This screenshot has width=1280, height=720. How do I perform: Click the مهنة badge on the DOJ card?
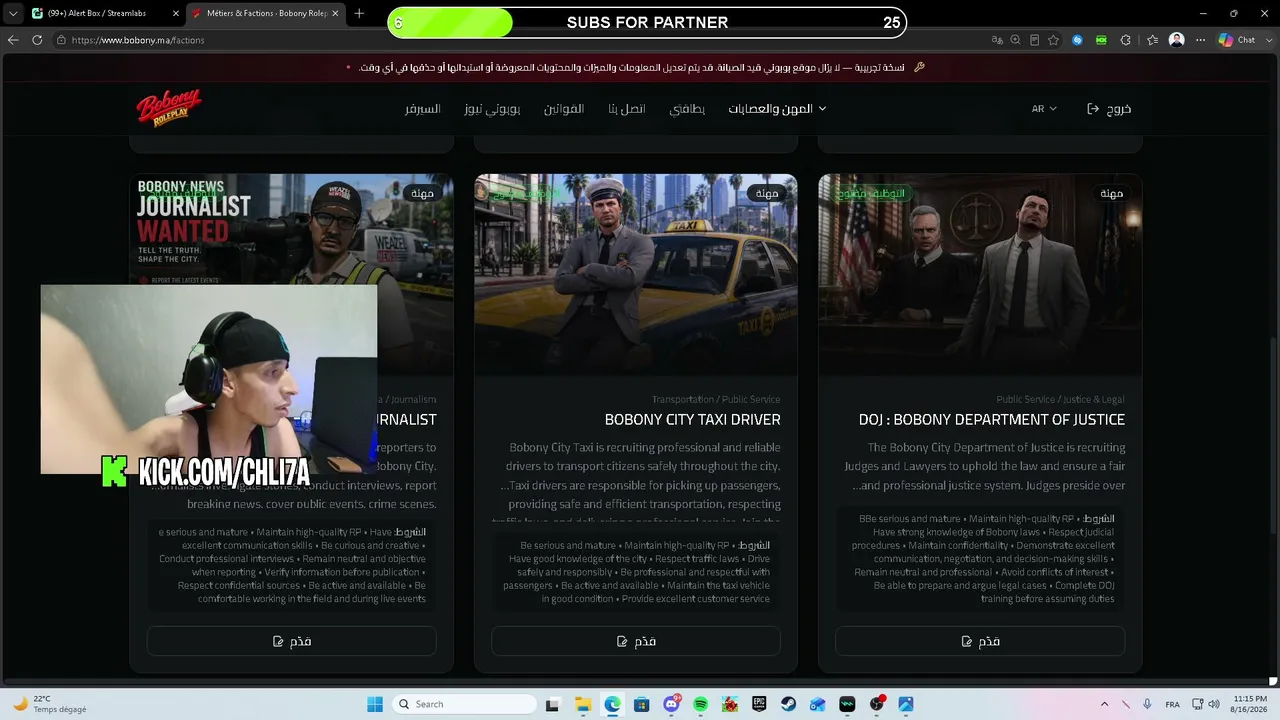coord(1111,193)
